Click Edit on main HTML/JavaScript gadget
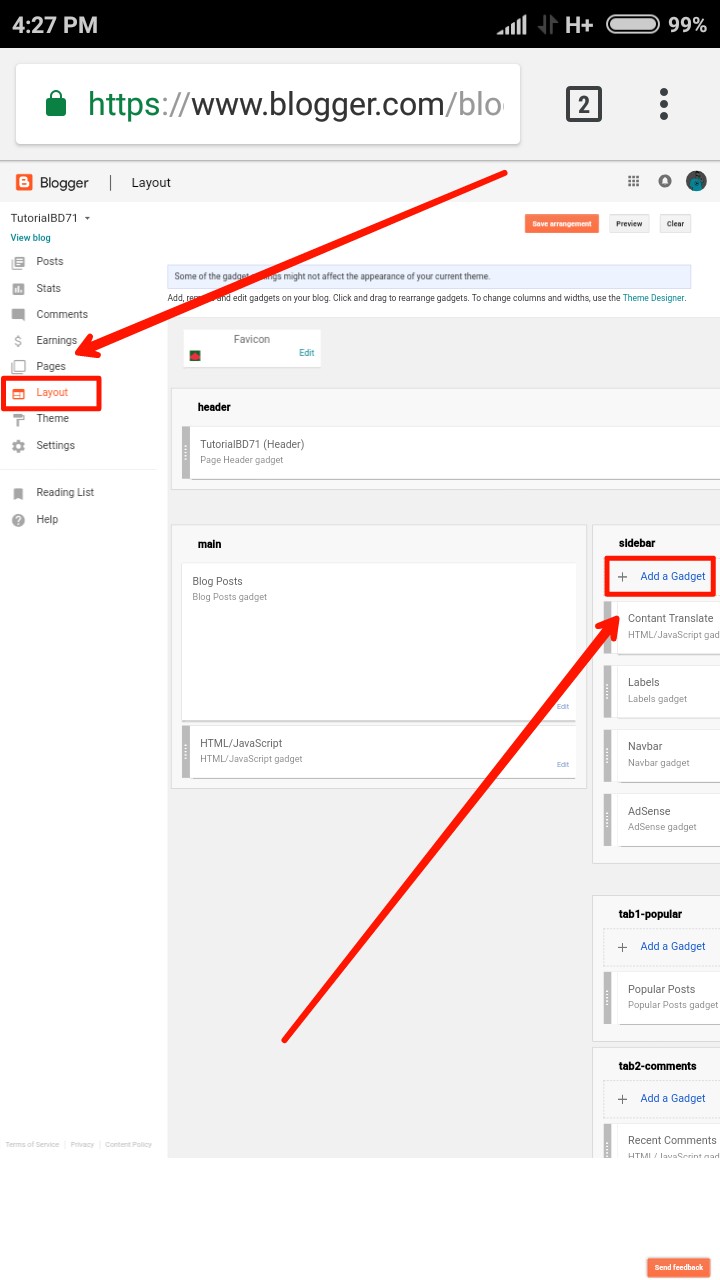This screenshot has height=1280, width=720. [563, 765]
